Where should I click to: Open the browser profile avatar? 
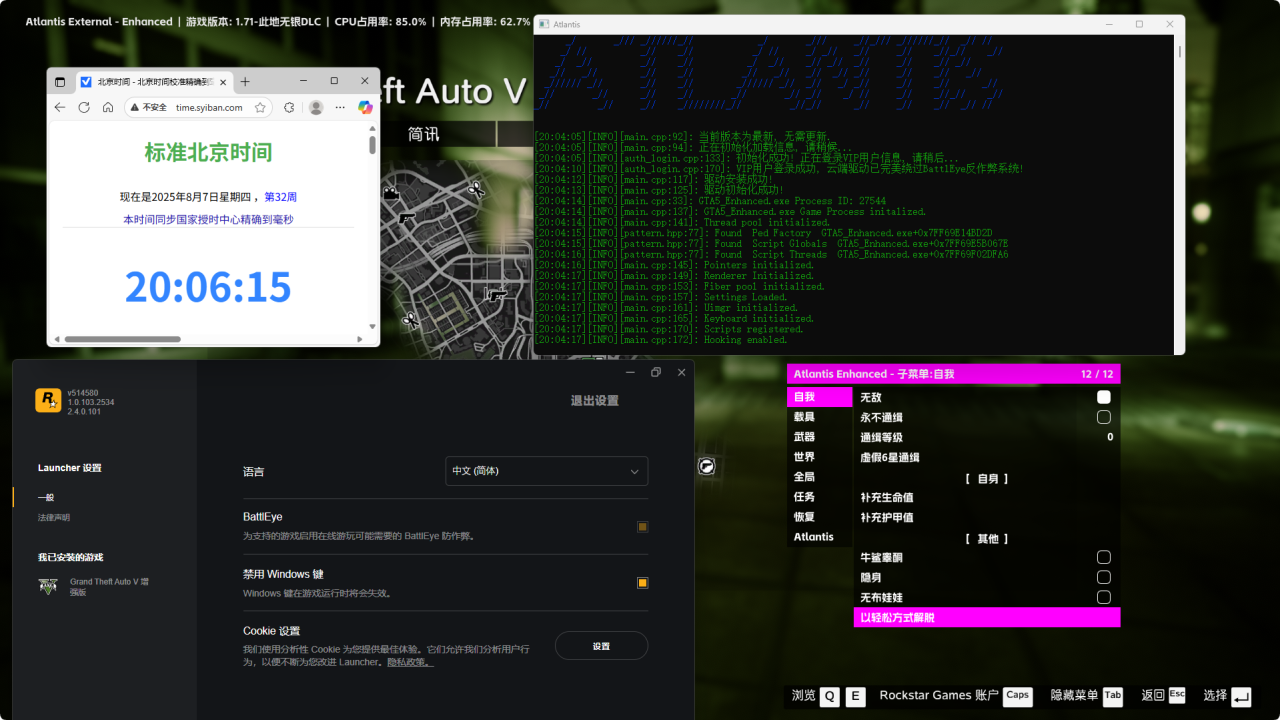[x=316, y=107]
